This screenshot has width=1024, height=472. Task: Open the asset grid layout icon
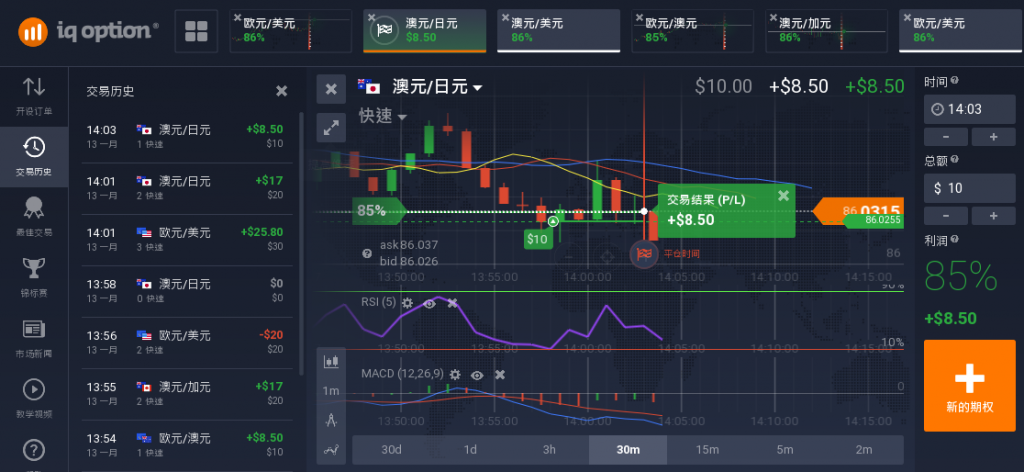196,31
